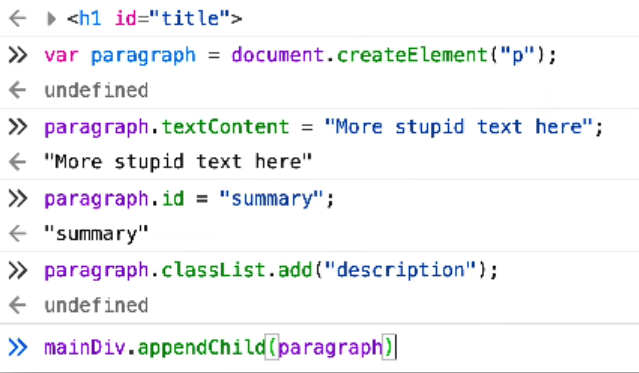639x373 pixels.
Task: Click the input chevron beside paragraph.classList.add
Action: coord(18,270)
